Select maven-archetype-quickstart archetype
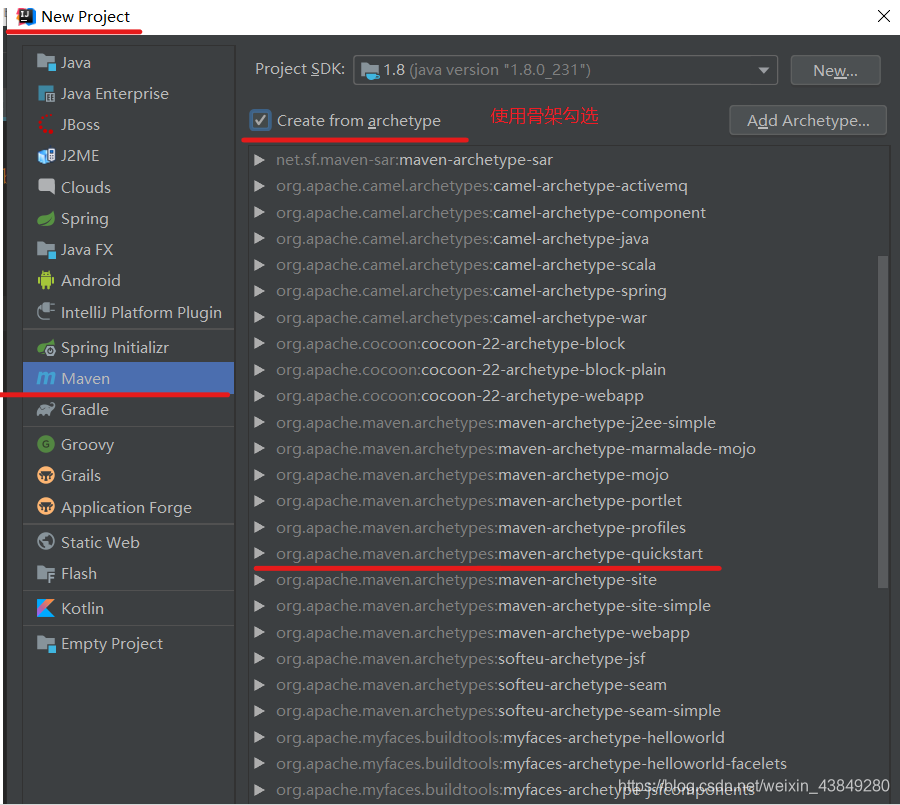This screenshot has height=805, width=900. pos(489,554)
